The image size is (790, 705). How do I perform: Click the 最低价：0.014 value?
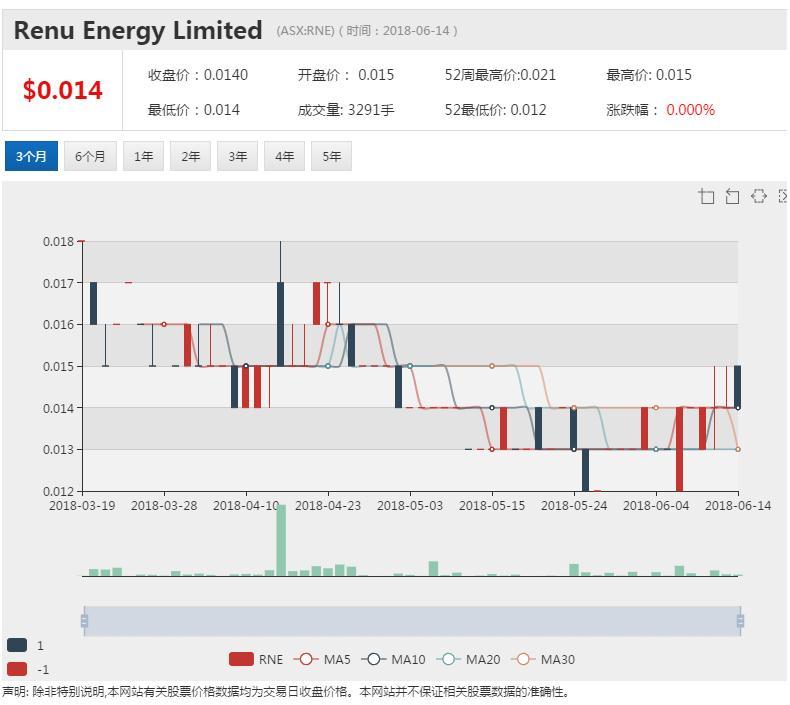pos(193,110)
